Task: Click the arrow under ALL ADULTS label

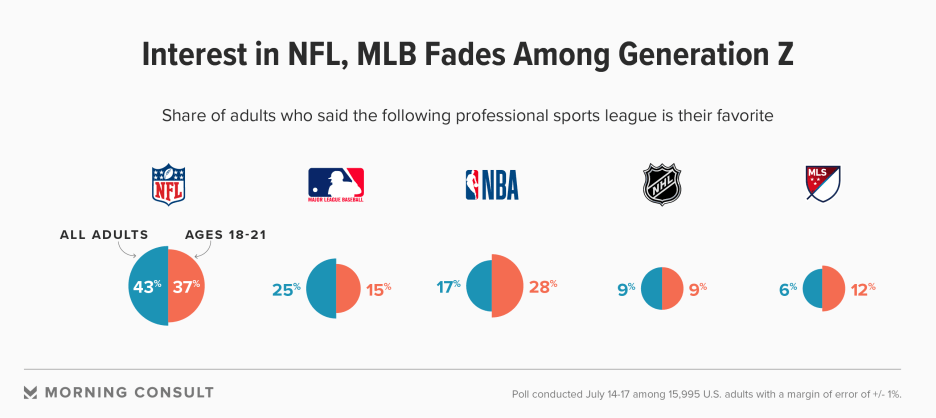Action: point(126,250)
